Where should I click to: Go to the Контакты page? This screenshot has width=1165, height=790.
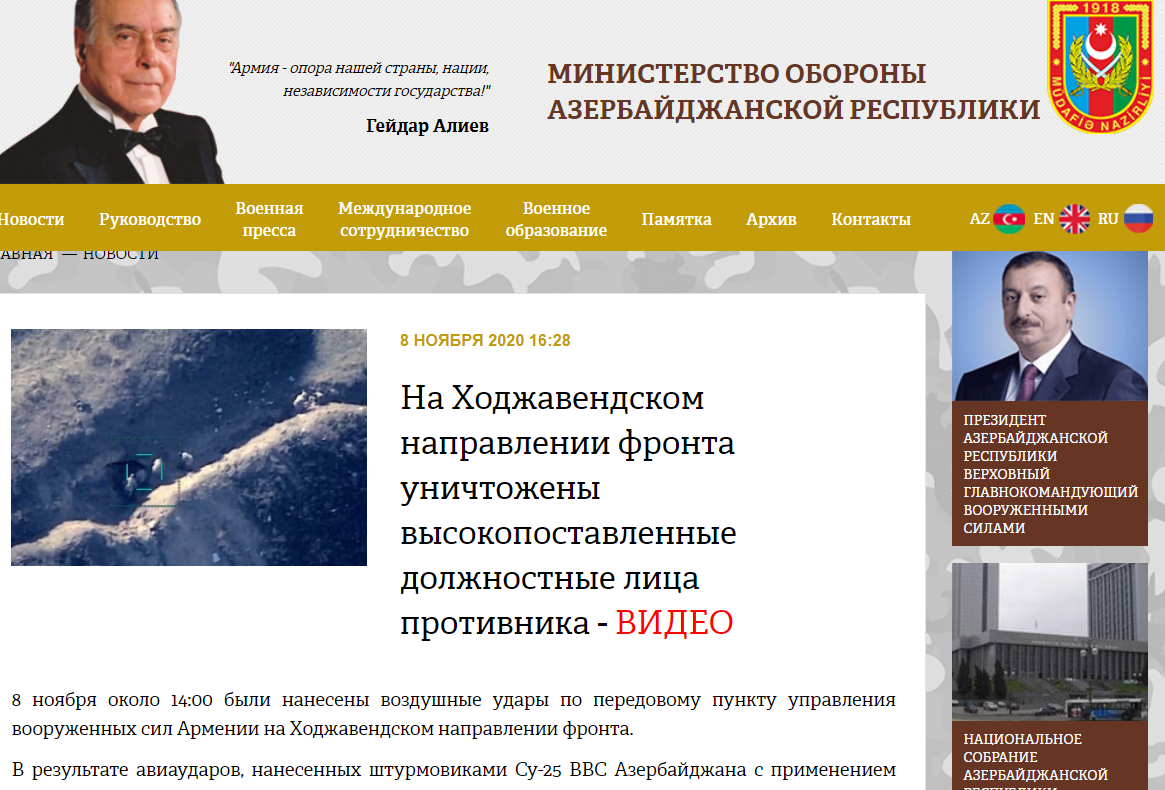(871, 219)
